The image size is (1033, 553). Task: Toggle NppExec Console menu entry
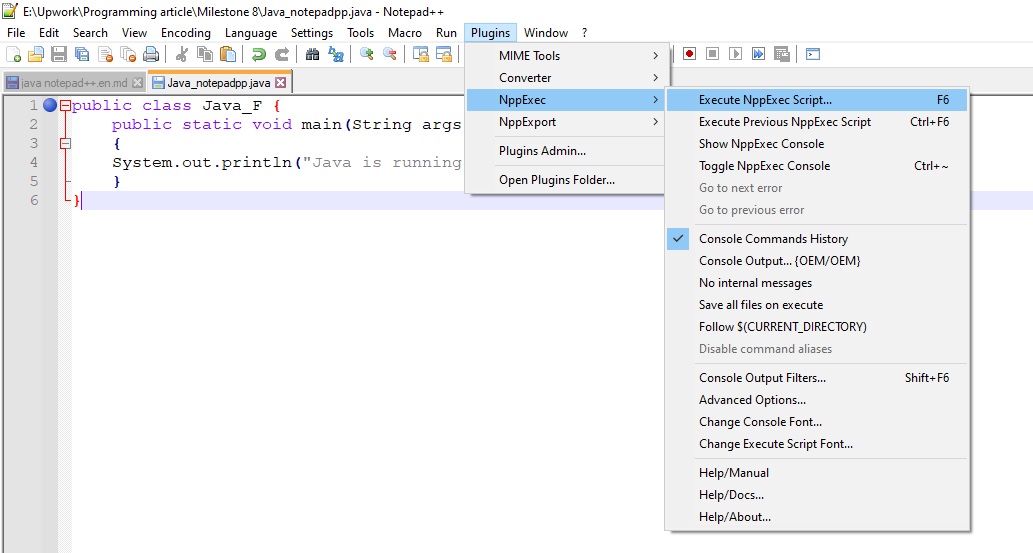coord(817,166)
